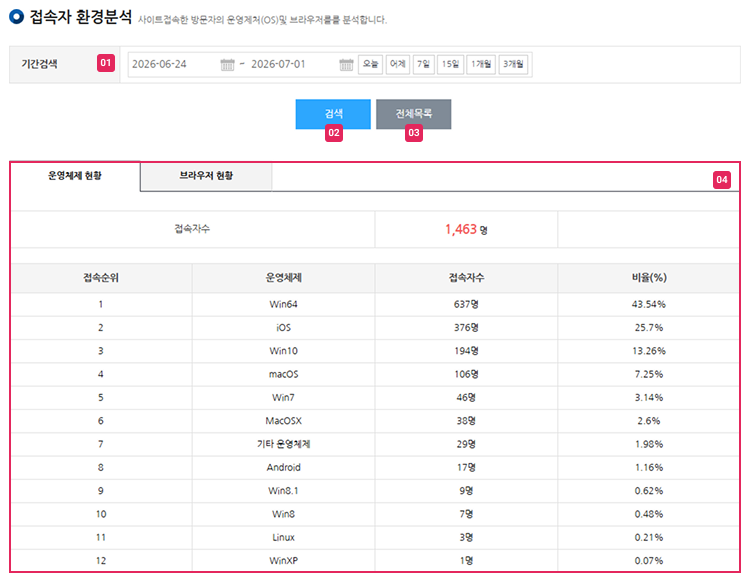
Task: Select the WinXP operating system cell
Action: coord(284,561)
